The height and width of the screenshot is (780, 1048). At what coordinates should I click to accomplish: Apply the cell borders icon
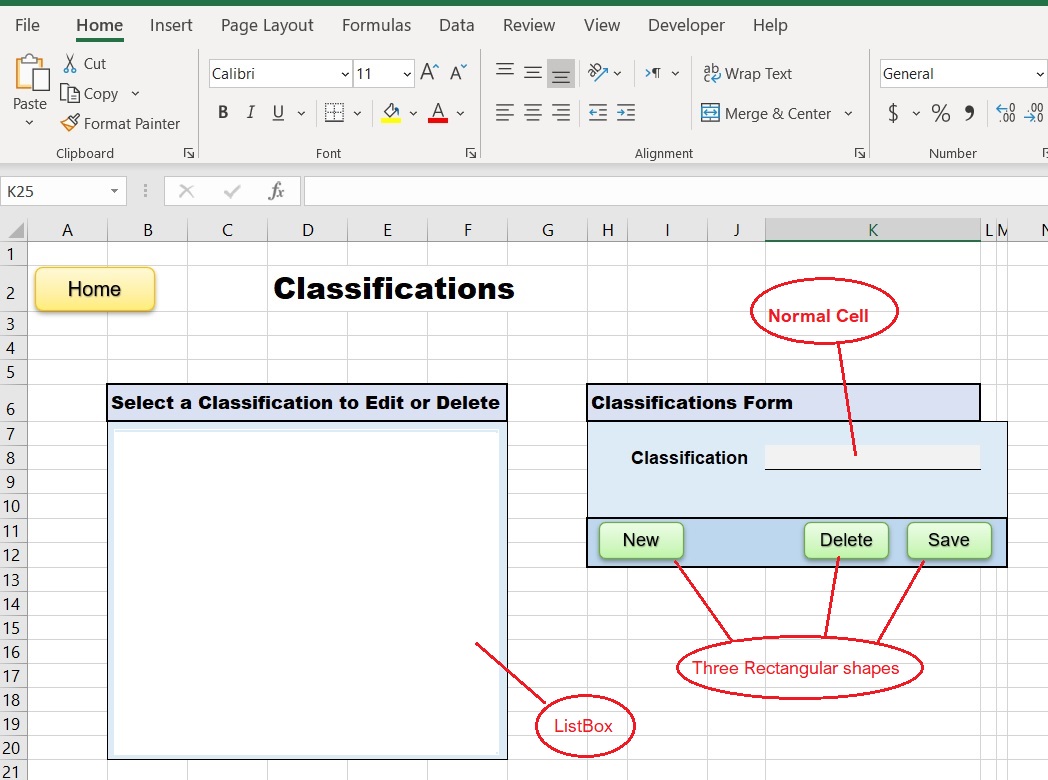click(x=334, y=112)
